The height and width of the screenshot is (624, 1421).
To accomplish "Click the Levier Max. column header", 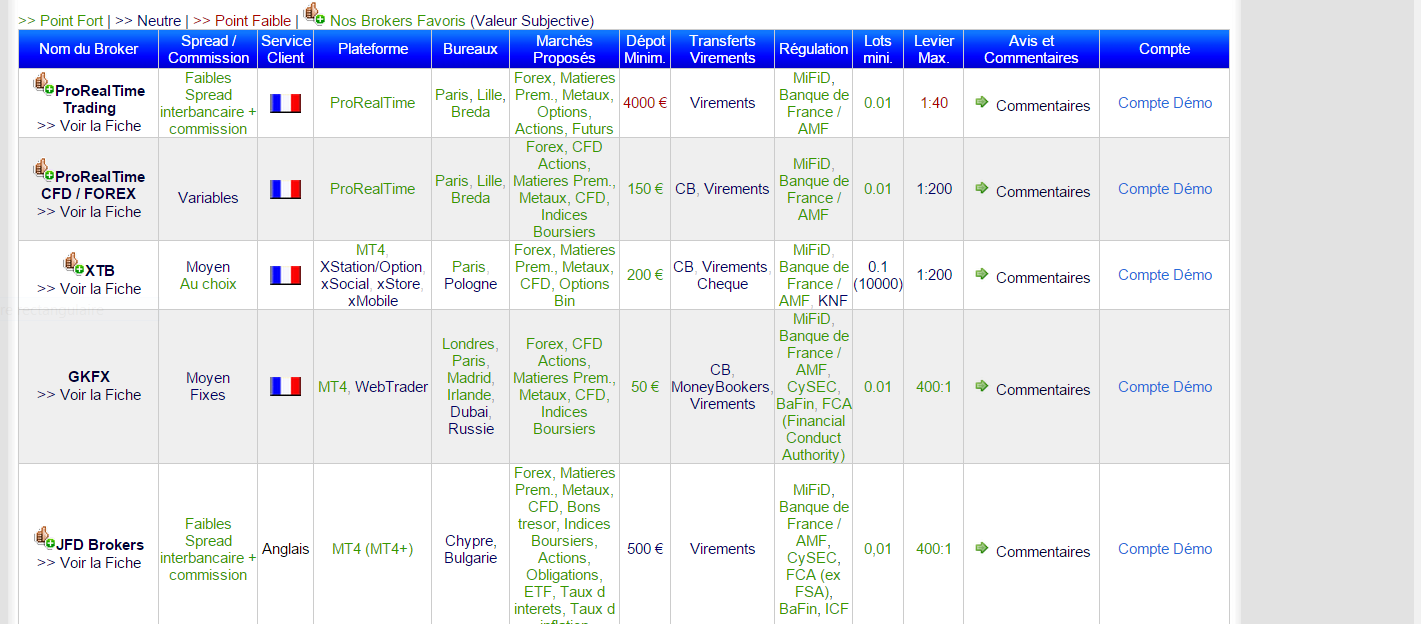I will pos(934,49).
